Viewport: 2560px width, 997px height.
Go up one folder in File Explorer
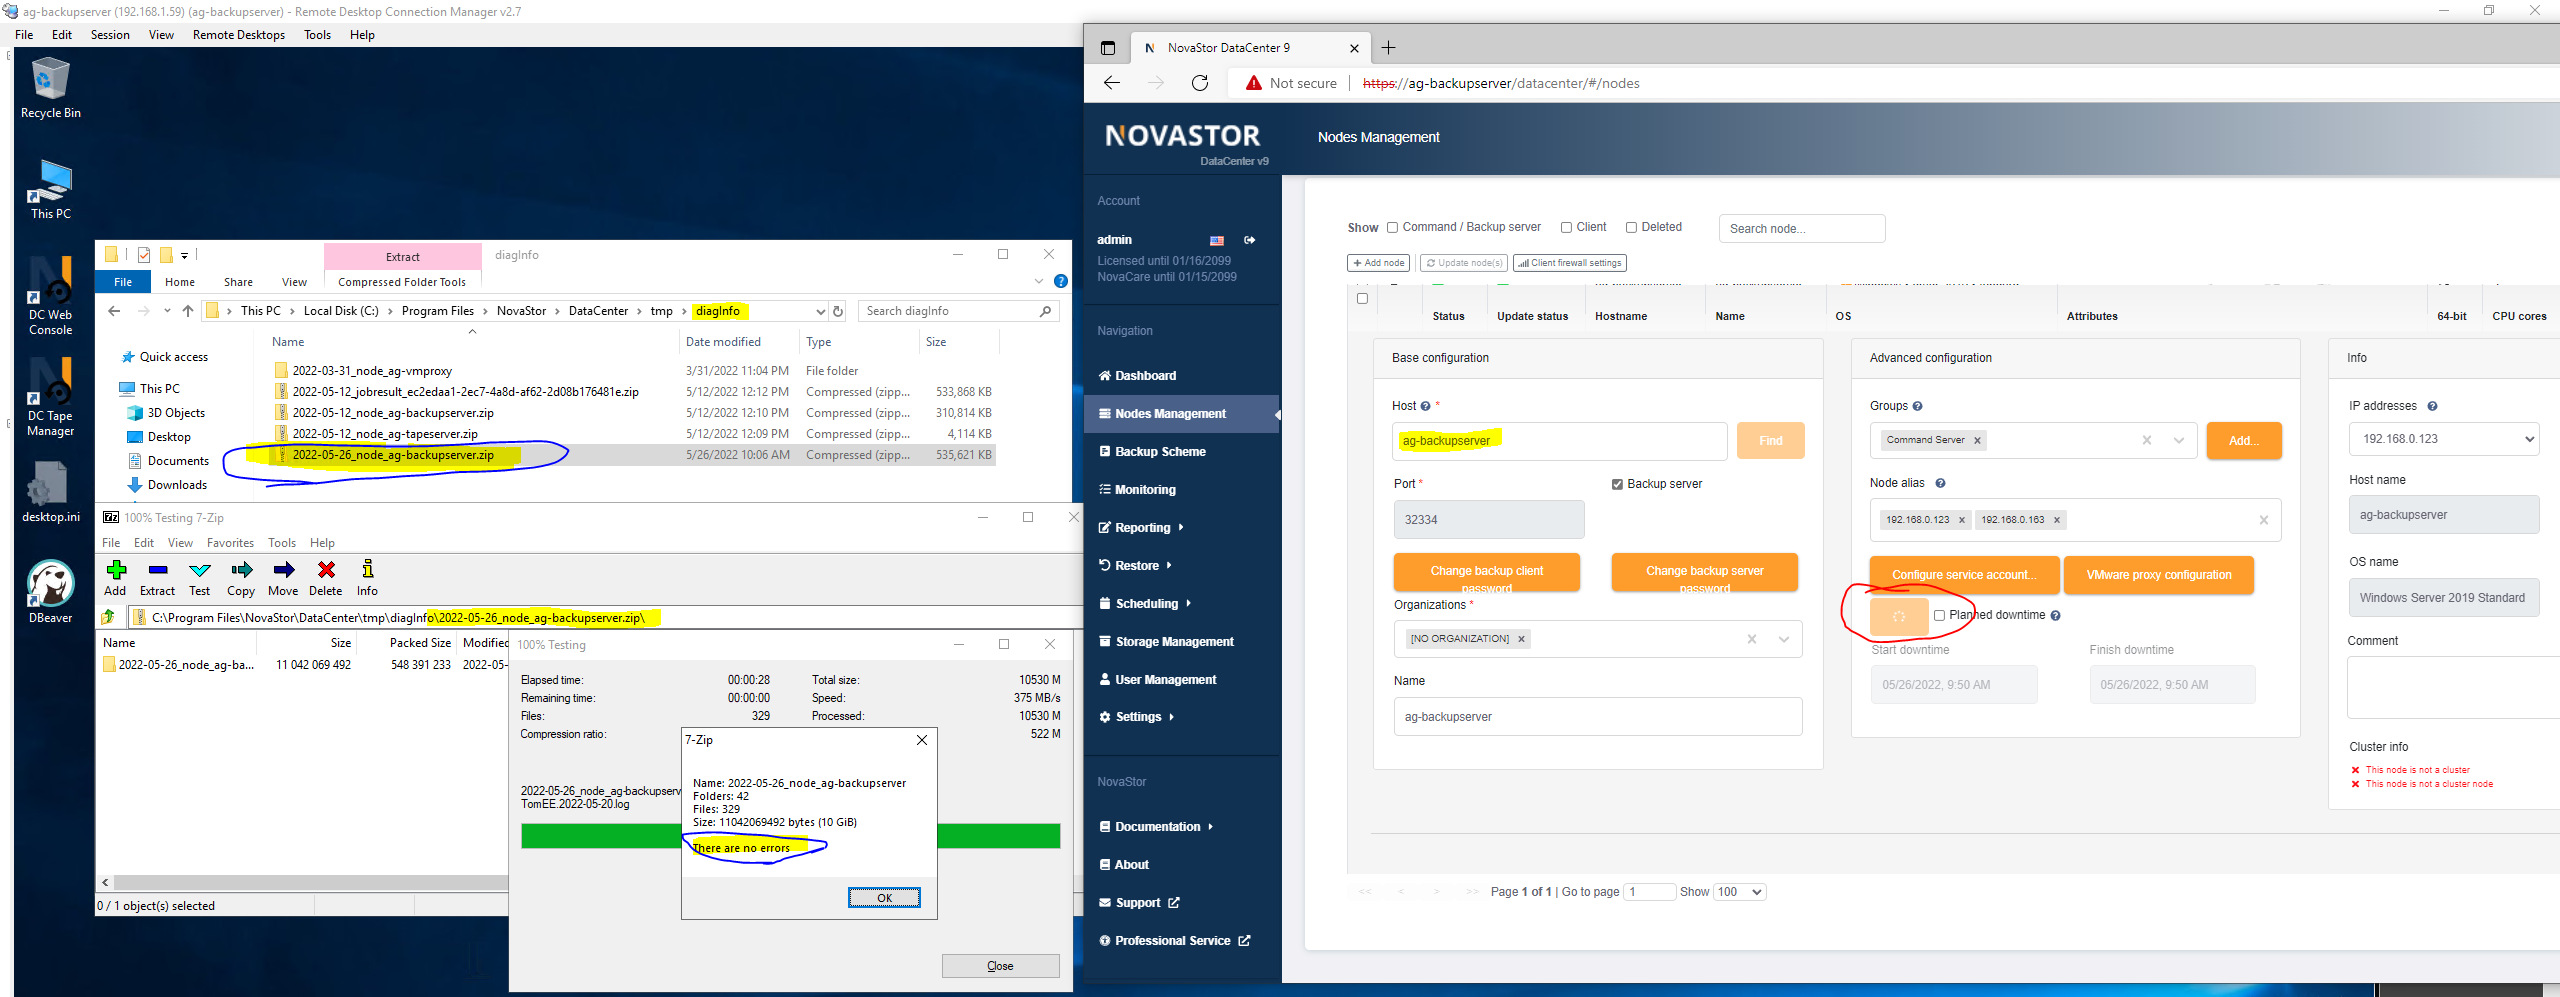click(x=188, y=311)
